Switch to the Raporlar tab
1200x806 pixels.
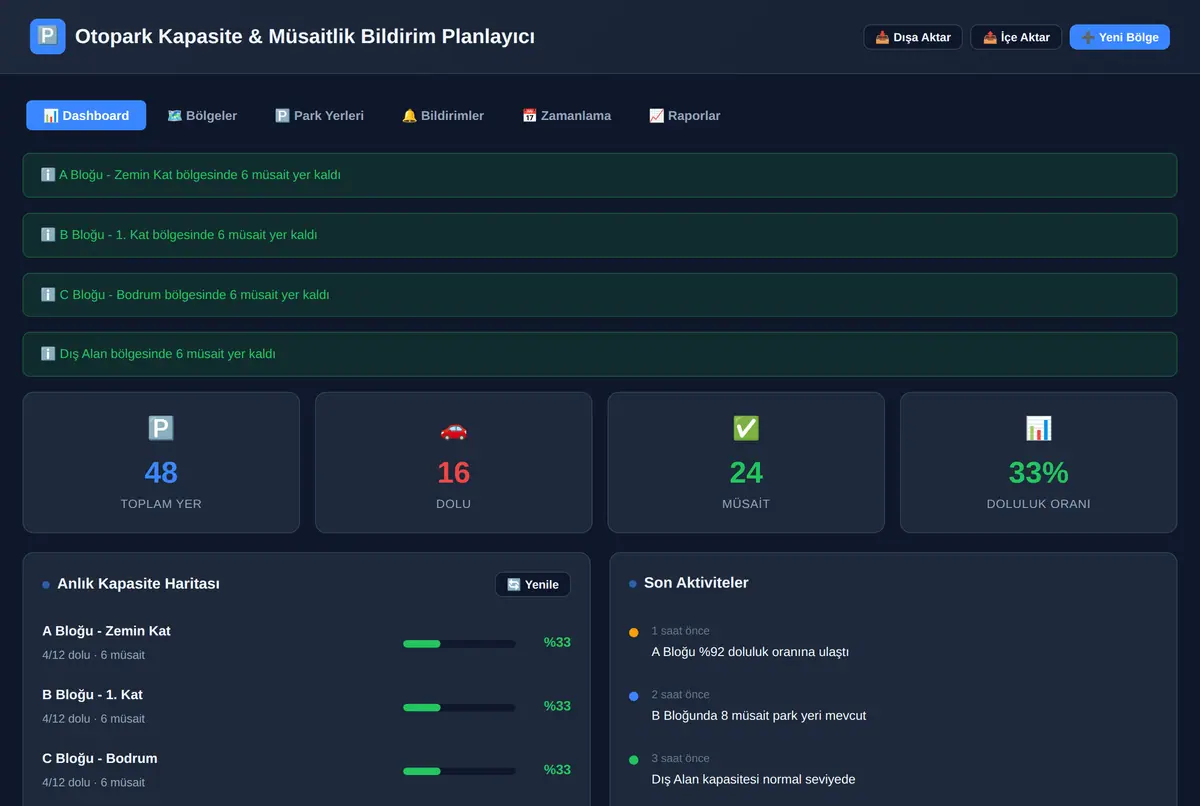pyautogui.click(x=684, y=115)
